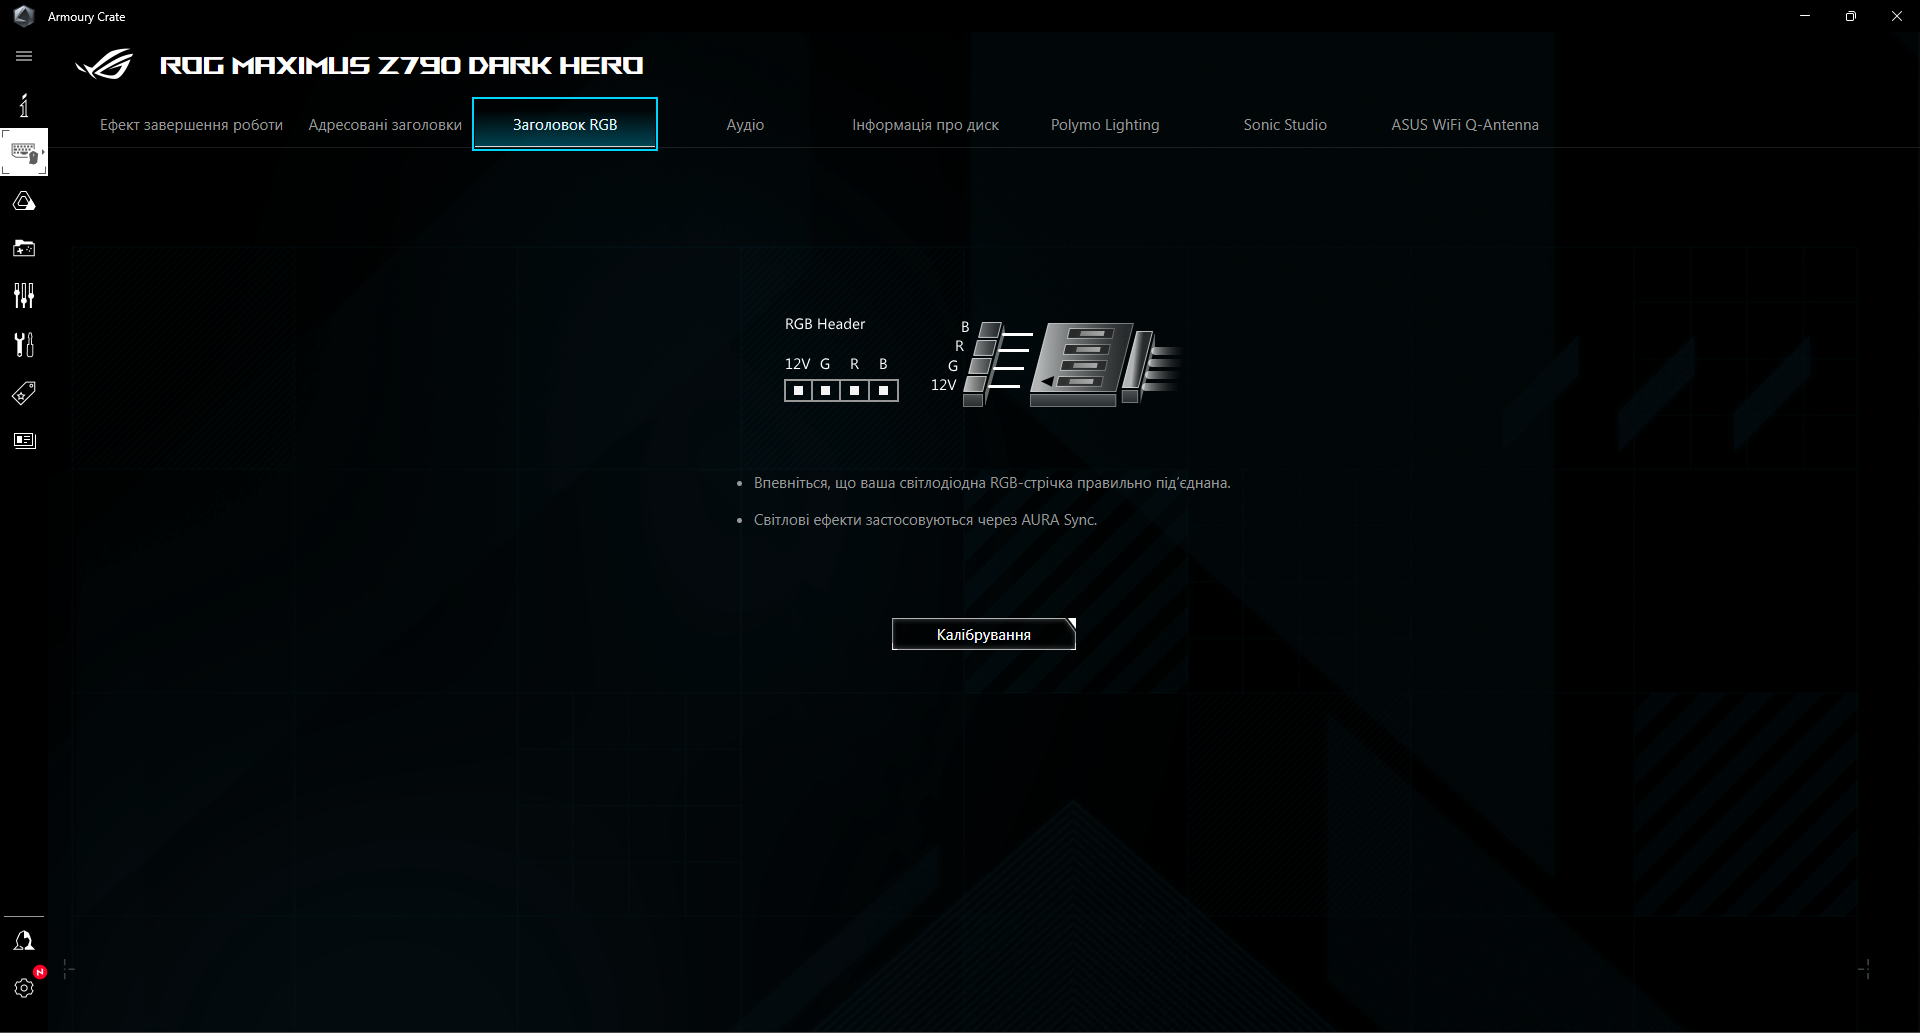Open the Aura Sync icon in sidebar
Screen dimensions: 1920x1033
point(24,200)
